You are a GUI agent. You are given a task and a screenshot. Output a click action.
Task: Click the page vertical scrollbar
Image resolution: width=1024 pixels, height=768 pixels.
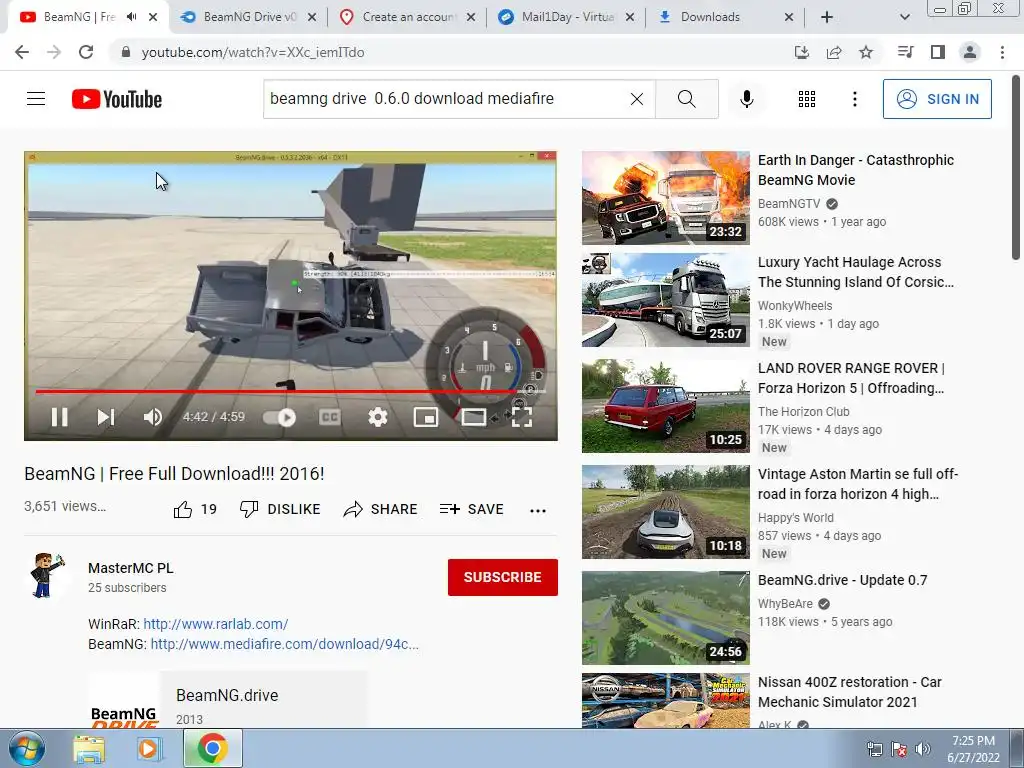[x=1017, y=167]
